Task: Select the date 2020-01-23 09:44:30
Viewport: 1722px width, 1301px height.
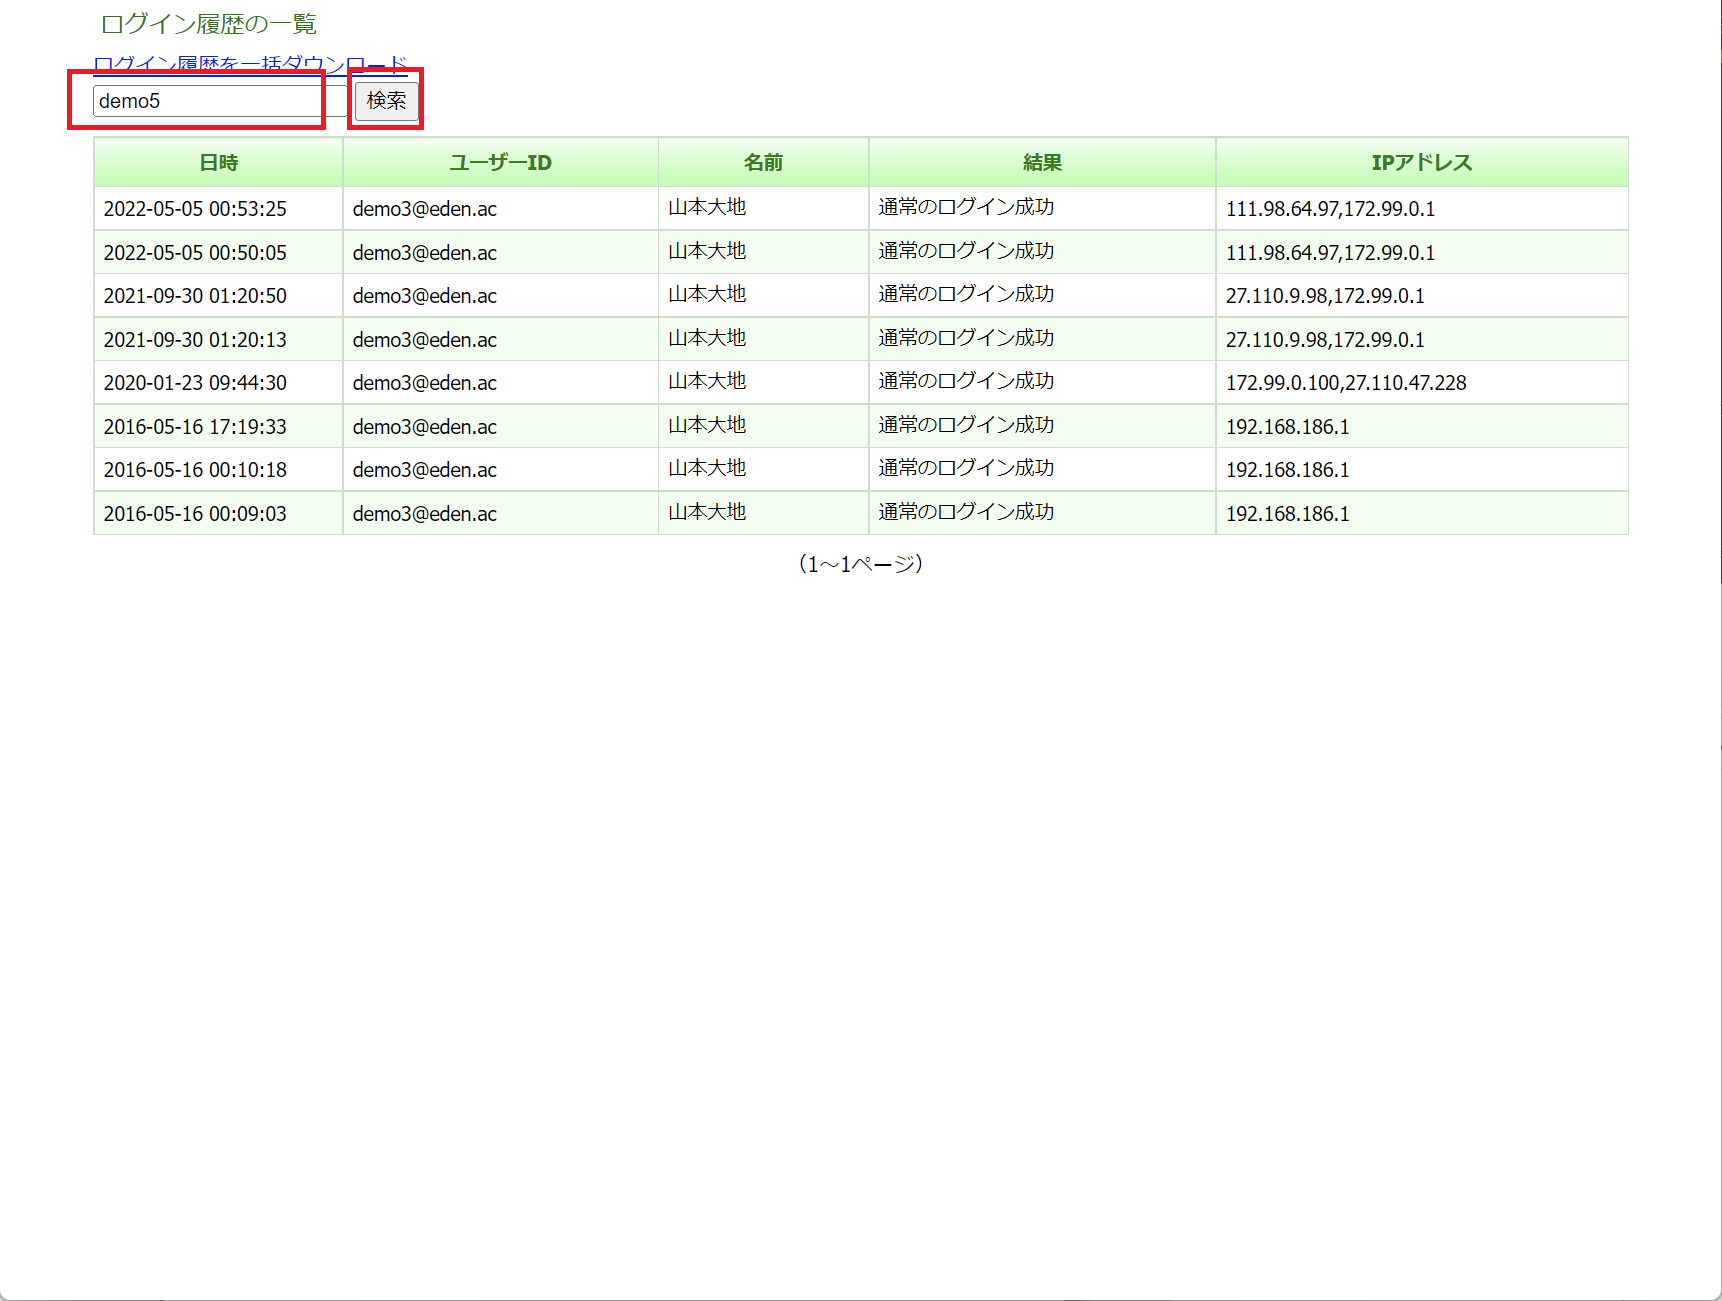Action: click(x=195, y=383)
